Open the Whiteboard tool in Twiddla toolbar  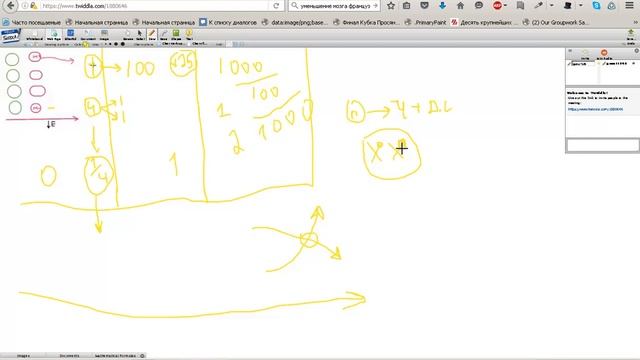[x=35, y=35]
